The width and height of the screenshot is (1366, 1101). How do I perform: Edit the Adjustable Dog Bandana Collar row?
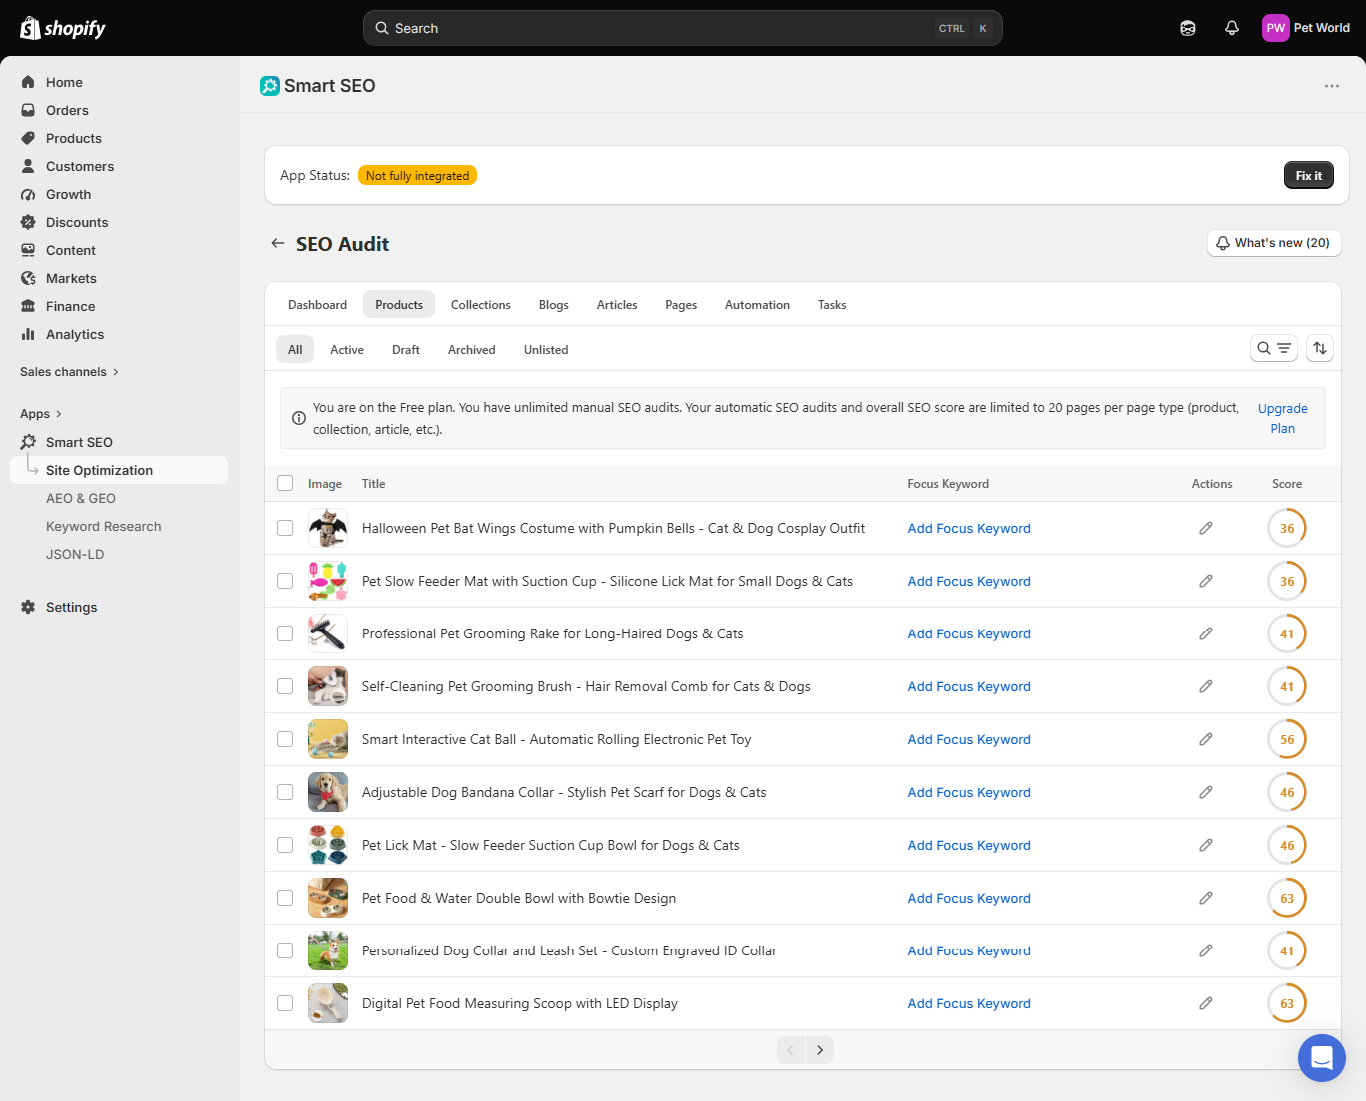1206,792
